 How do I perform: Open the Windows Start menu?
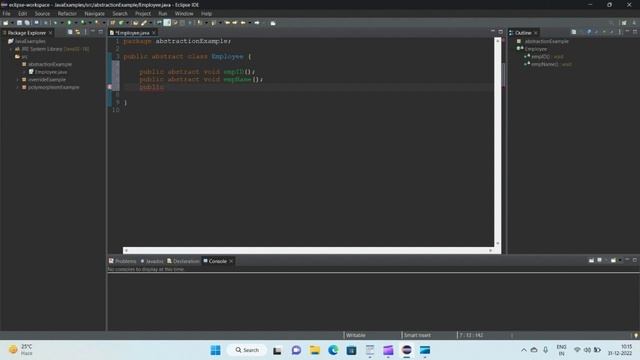pos(216,350)
